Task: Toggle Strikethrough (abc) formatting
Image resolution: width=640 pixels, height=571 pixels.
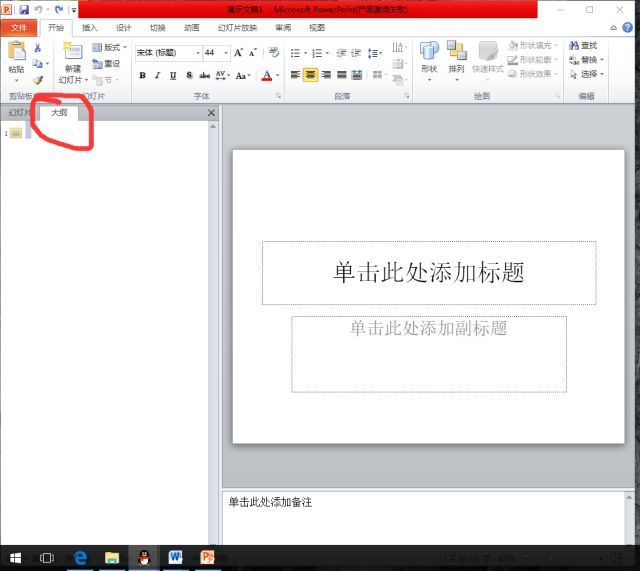Action: (x=204, y=76)
